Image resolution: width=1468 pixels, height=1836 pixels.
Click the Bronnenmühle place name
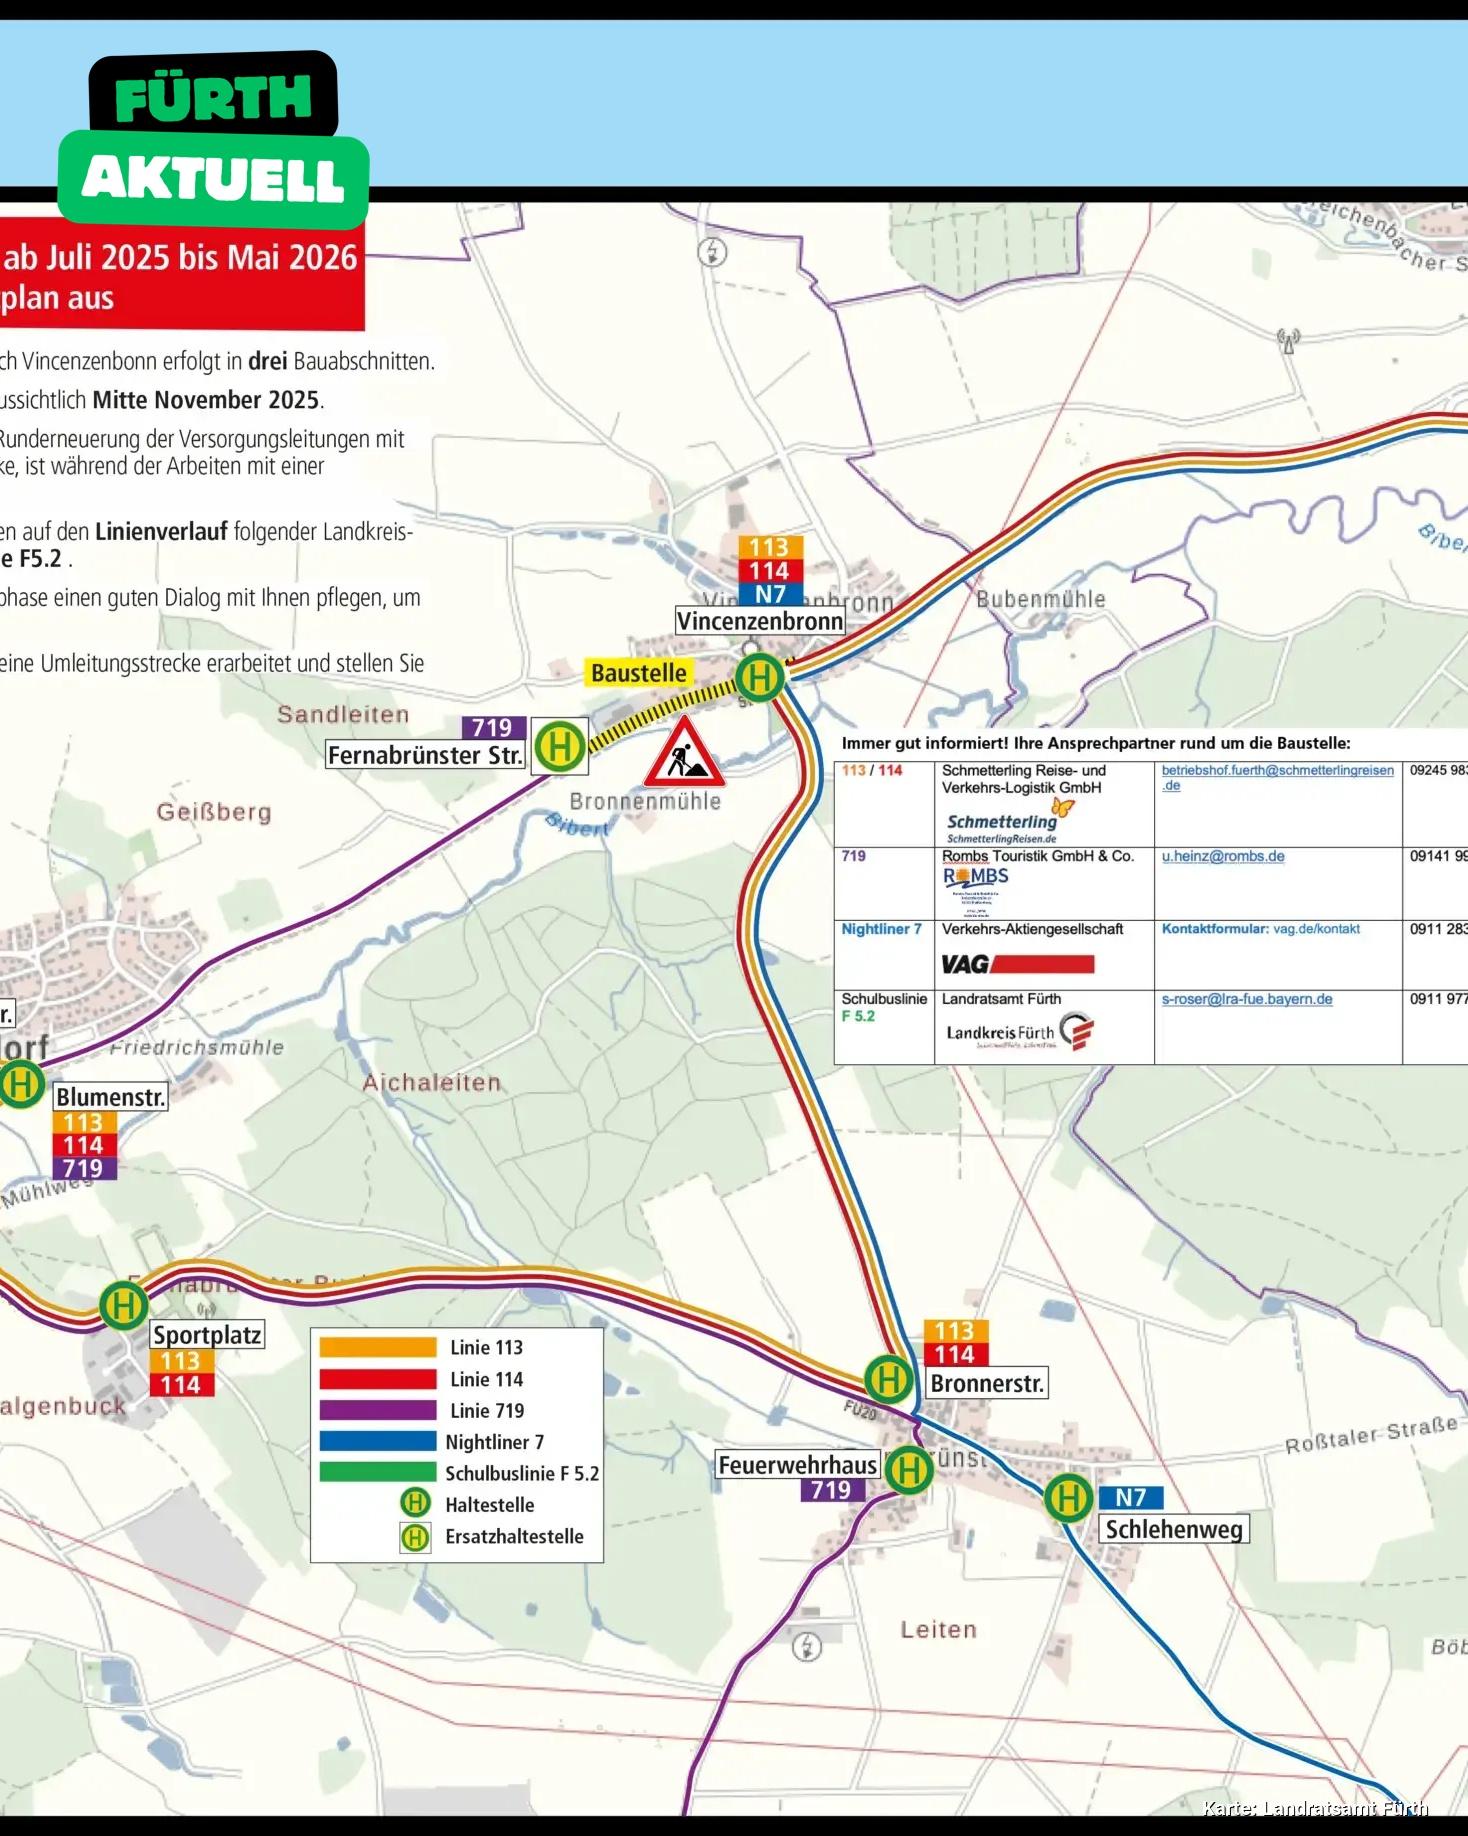[x=645, y=801]
